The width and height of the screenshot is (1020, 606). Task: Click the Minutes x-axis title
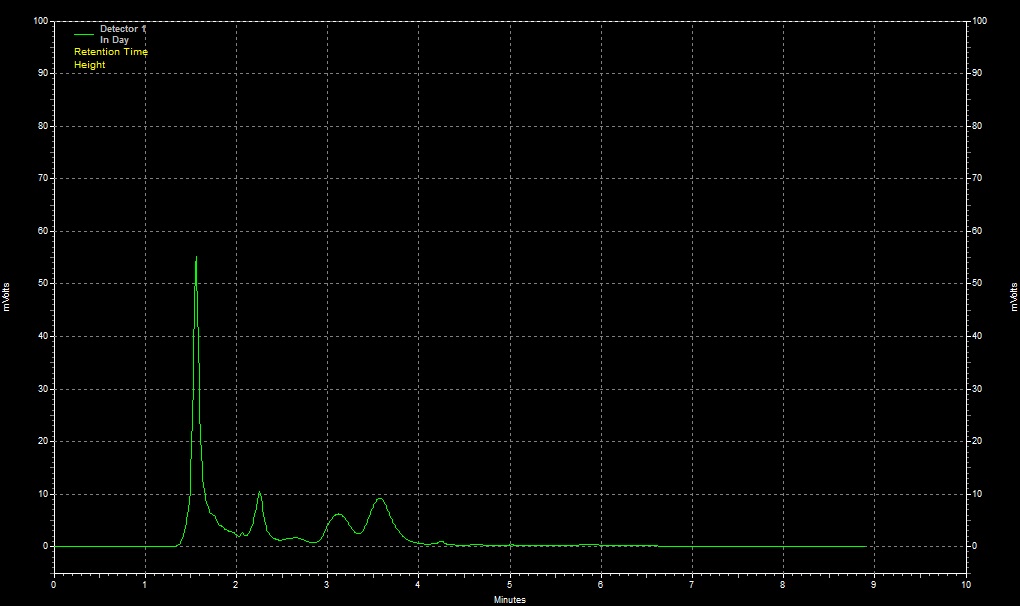click(510, 600)
